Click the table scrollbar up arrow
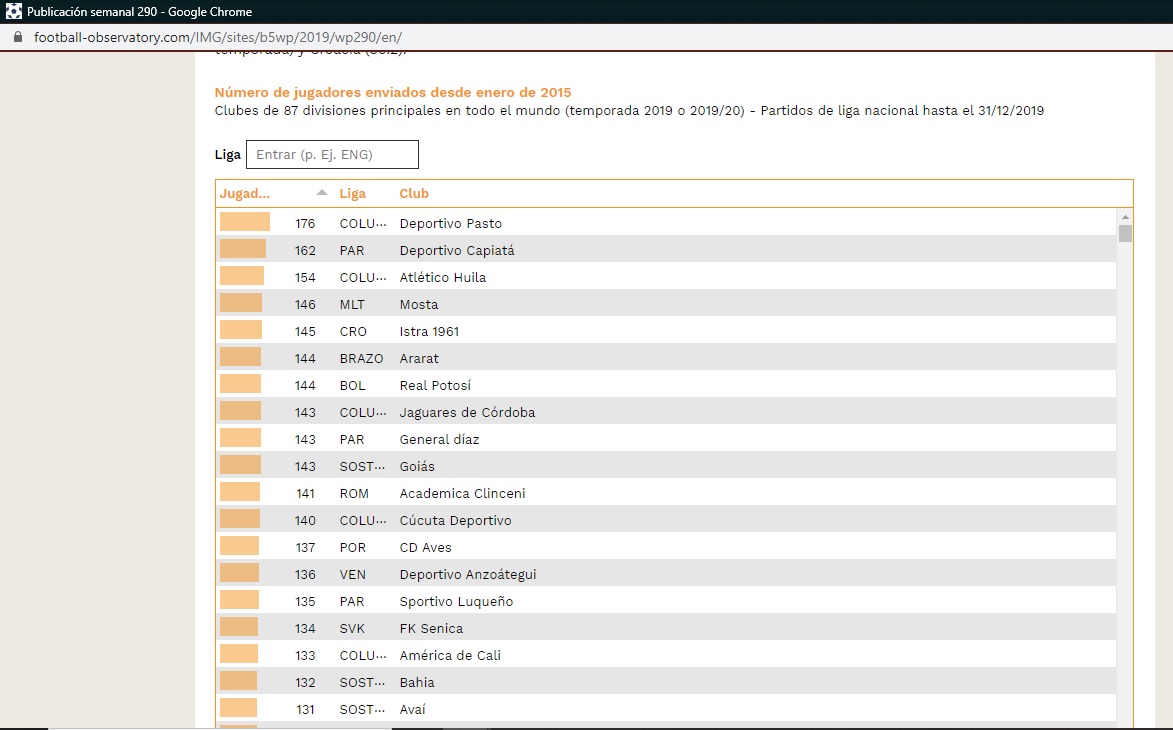1173x730 pixels. tap(1125, 217)
